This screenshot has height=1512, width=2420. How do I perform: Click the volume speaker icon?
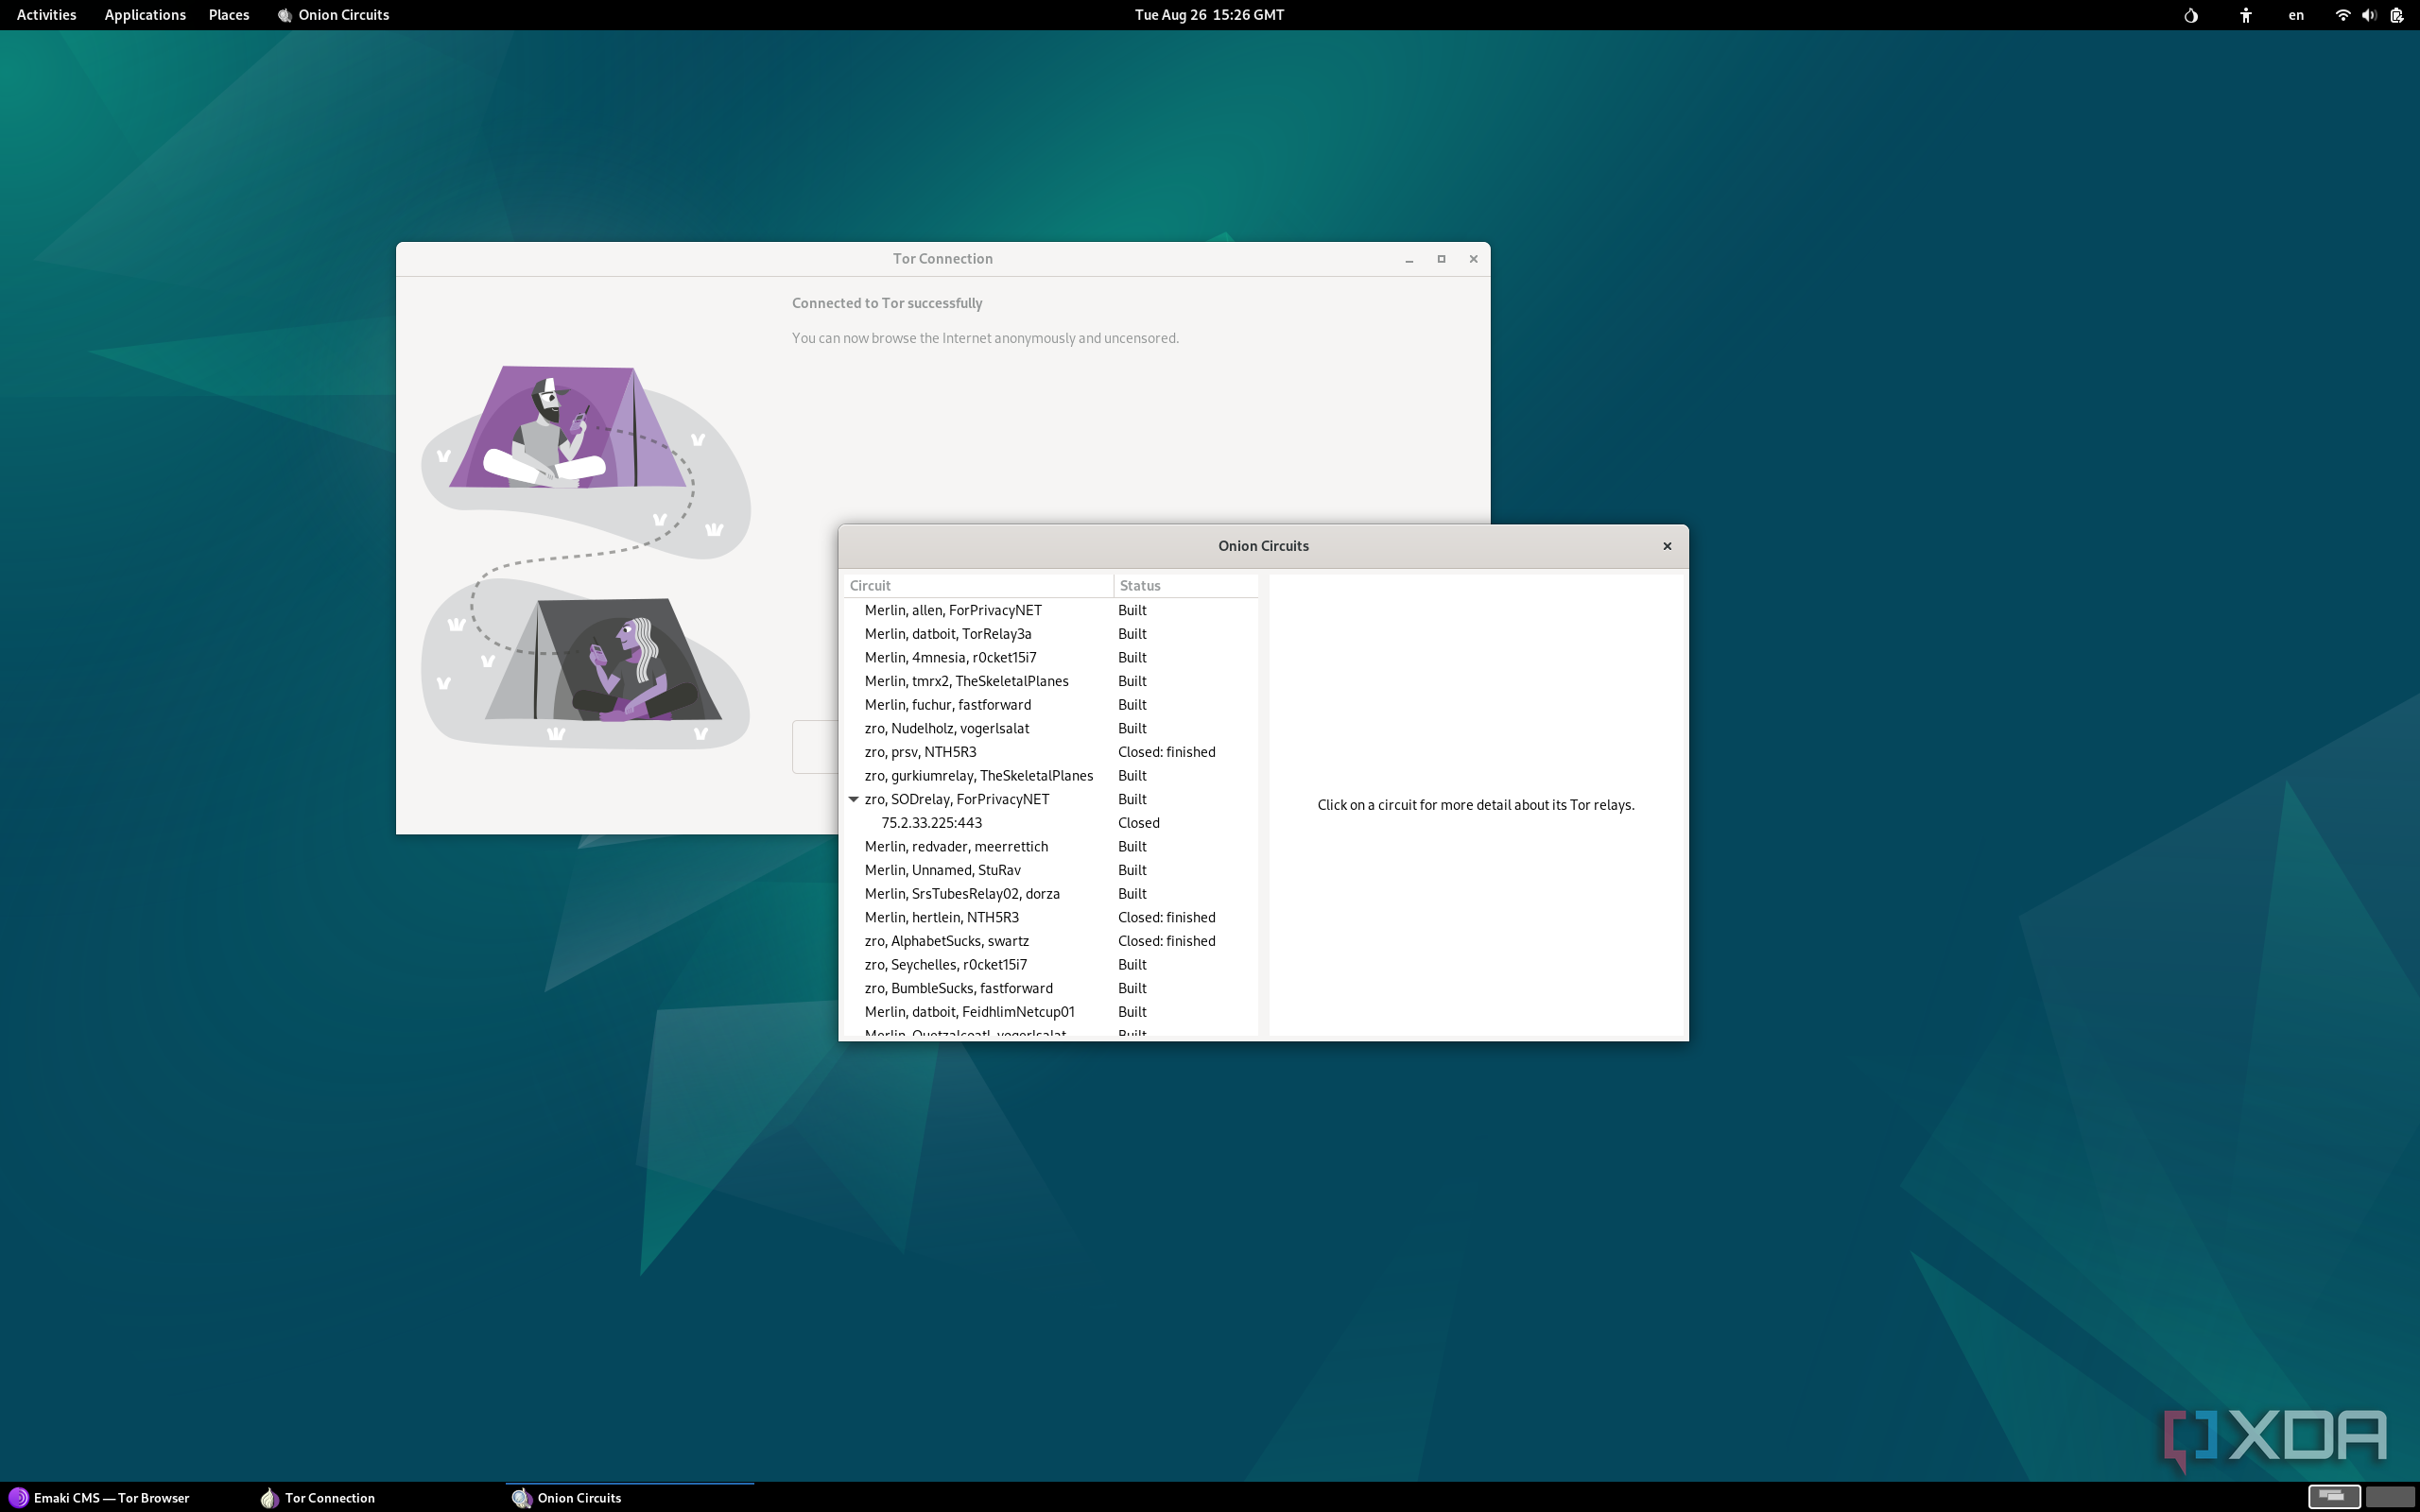pyautogui.click(x=2369, y=15)
